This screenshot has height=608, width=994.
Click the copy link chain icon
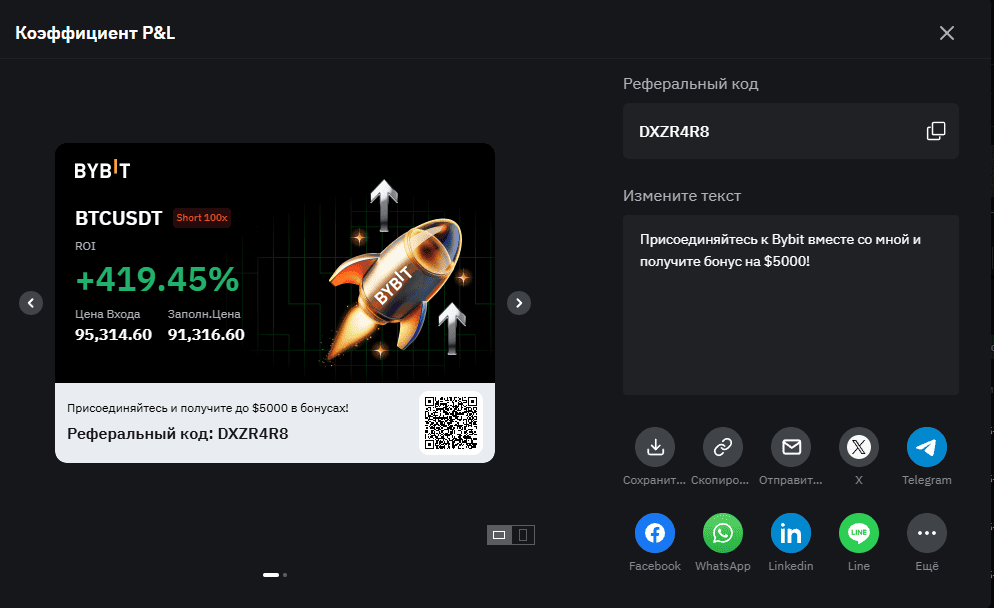[723, 447]
